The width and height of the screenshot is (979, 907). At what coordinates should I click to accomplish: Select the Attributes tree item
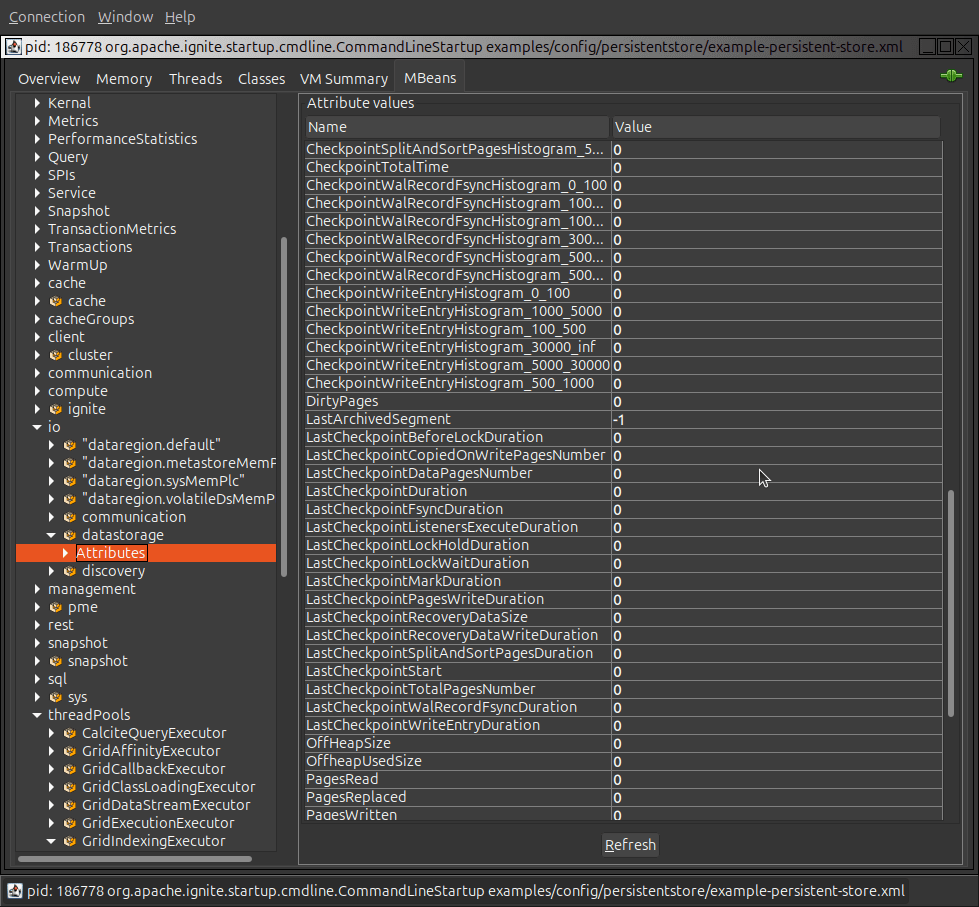[x=111, y=553]
